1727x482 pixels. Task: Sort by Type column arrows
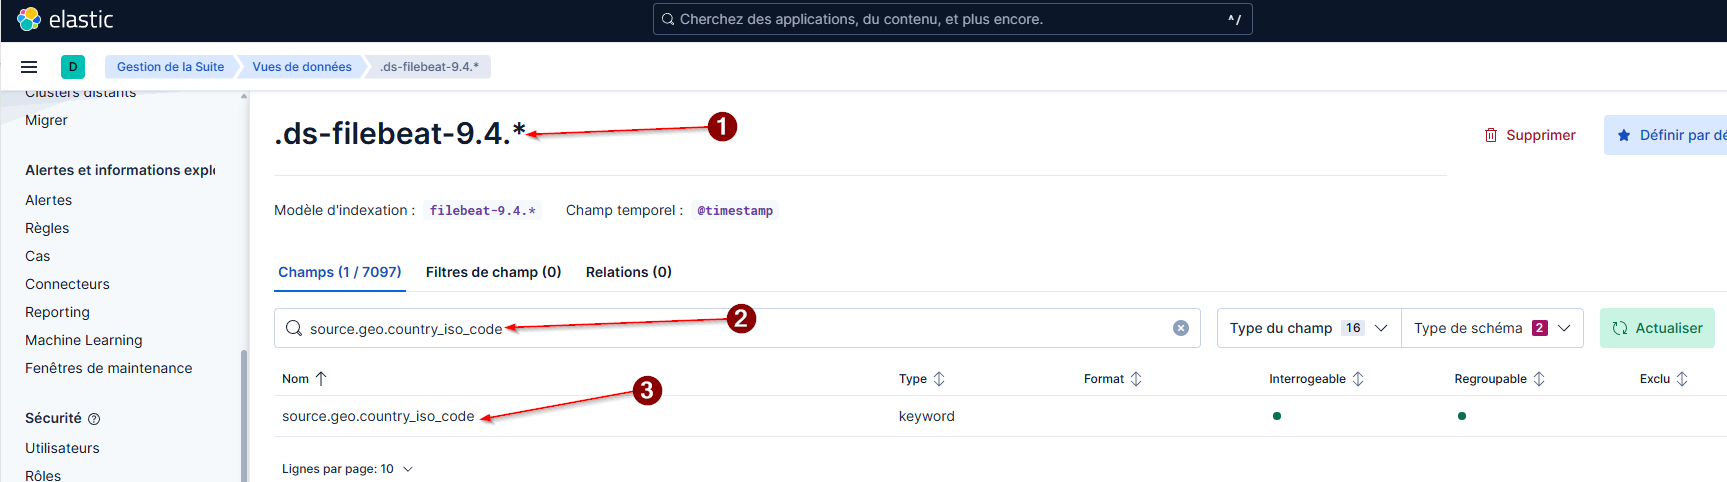(x=939, y=379)
